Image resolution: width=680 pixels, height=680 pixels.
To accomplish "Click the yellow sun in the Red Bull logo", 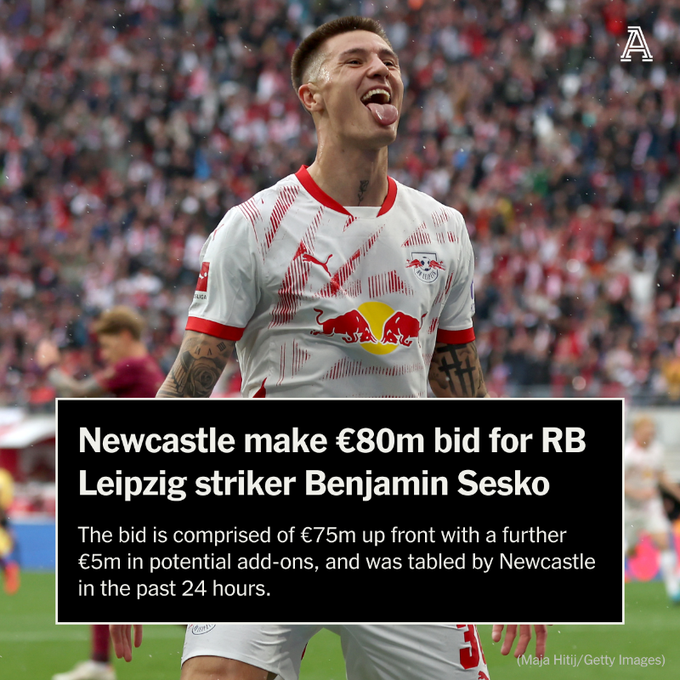I will [377, 327].
